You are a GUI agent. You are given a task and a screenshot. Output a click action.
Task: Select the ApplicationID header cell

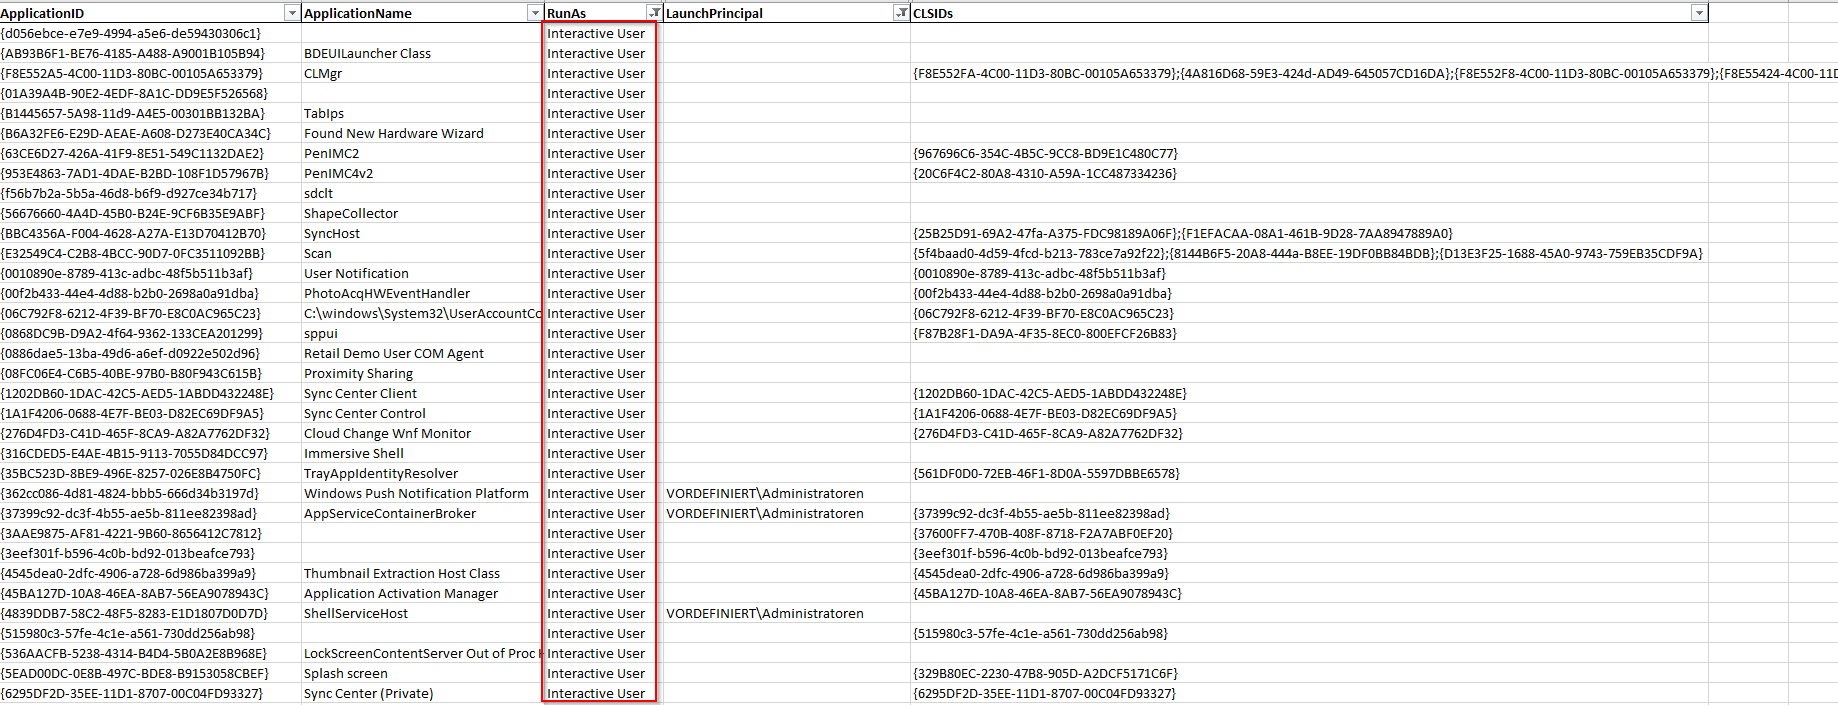140,13
